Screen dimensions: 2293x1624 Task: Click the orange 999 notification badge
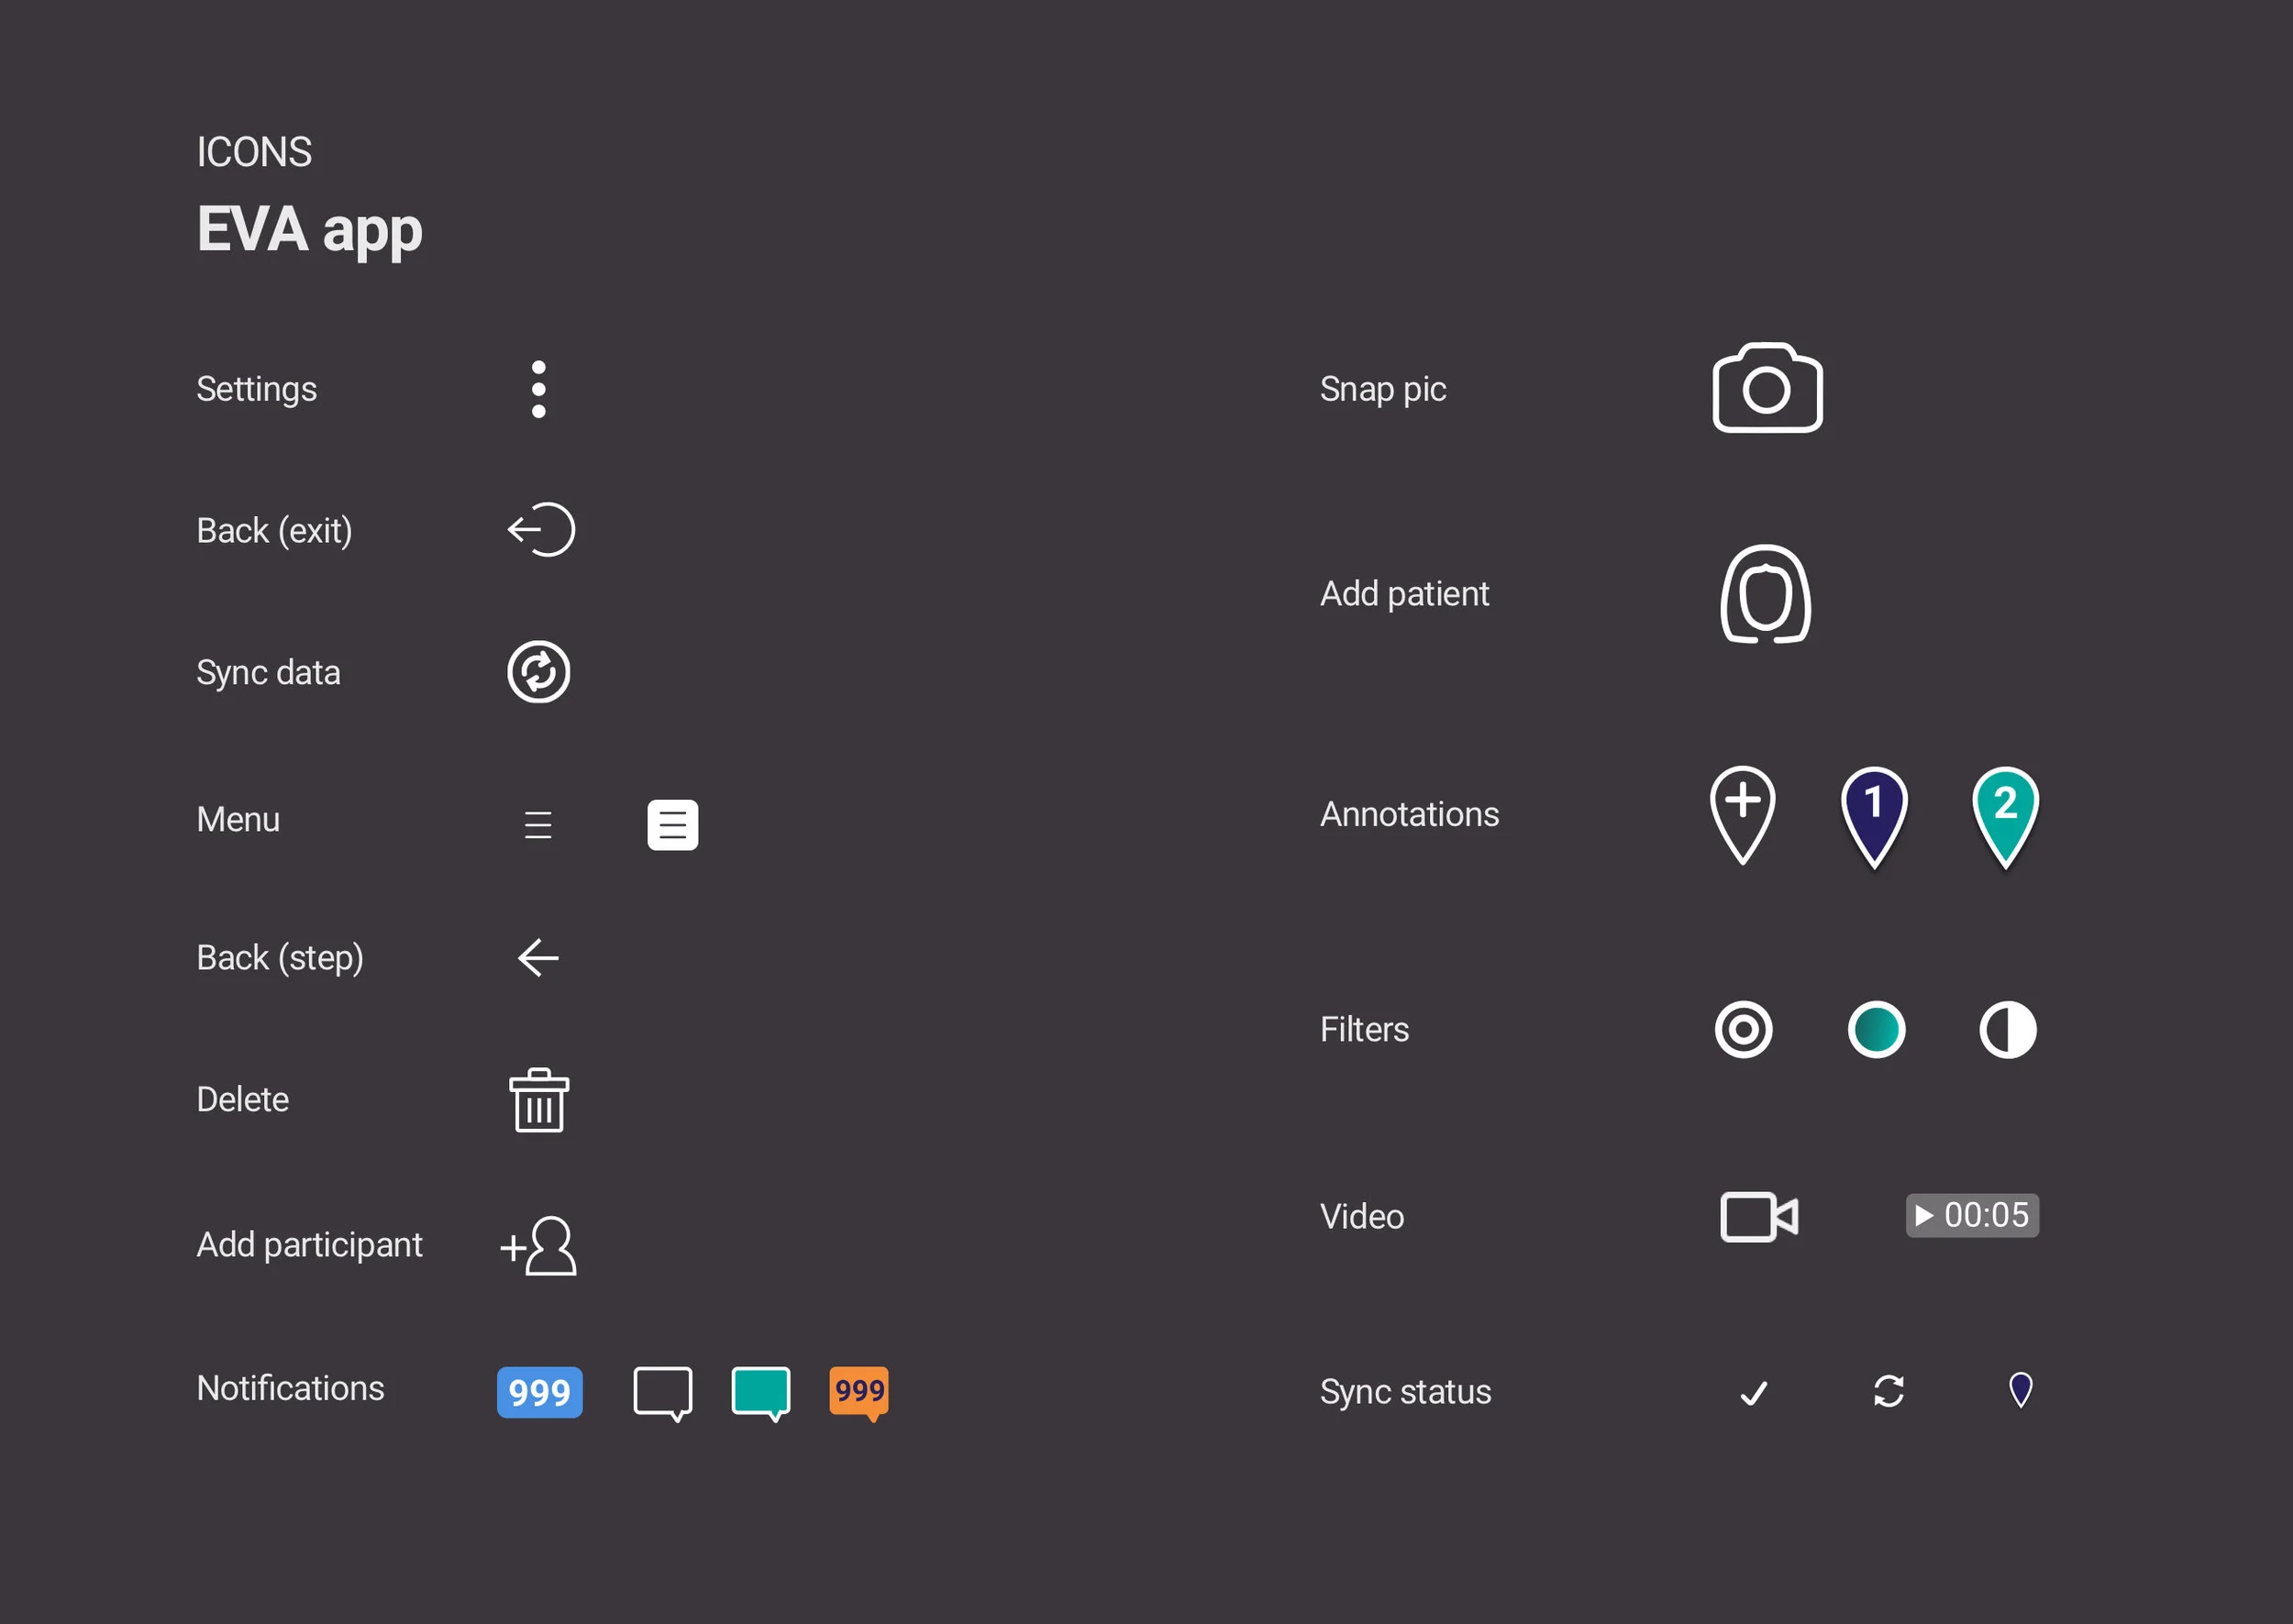pos(858,1391)
